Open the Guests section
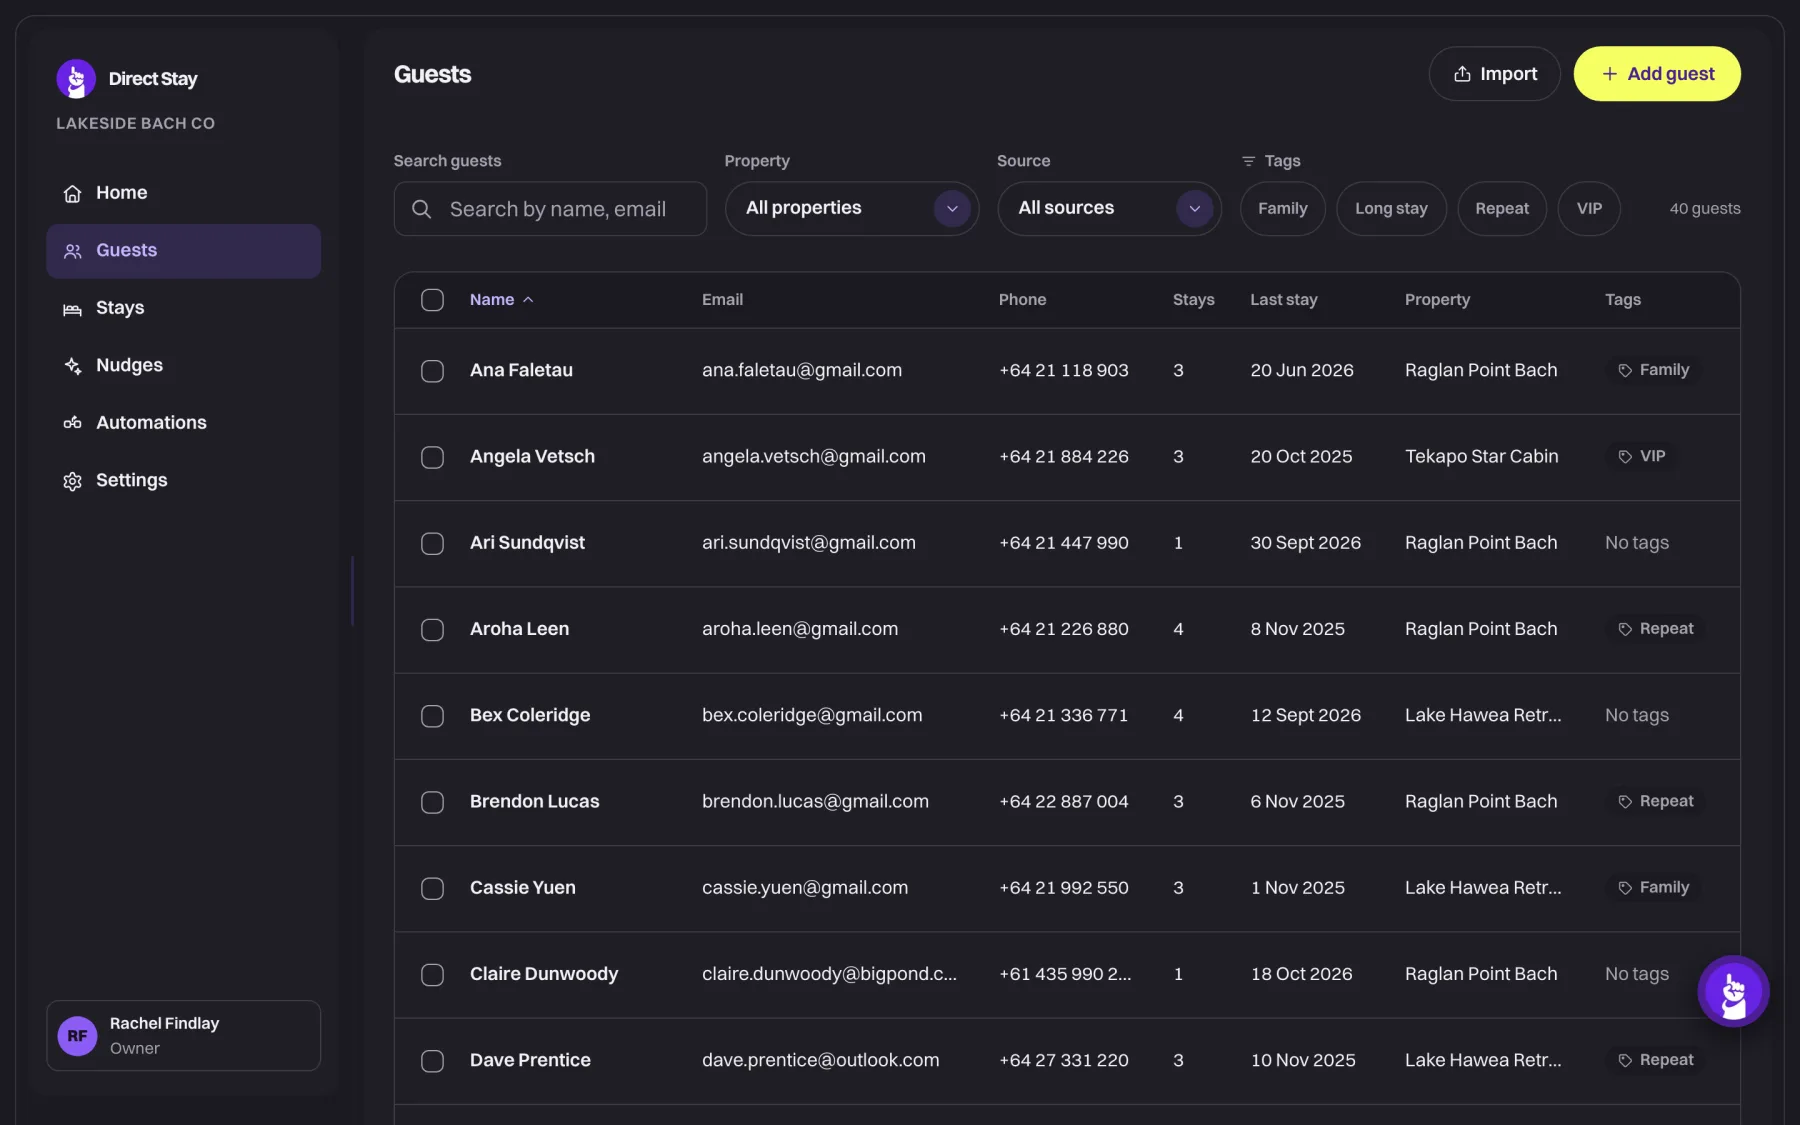 (183, 251)
